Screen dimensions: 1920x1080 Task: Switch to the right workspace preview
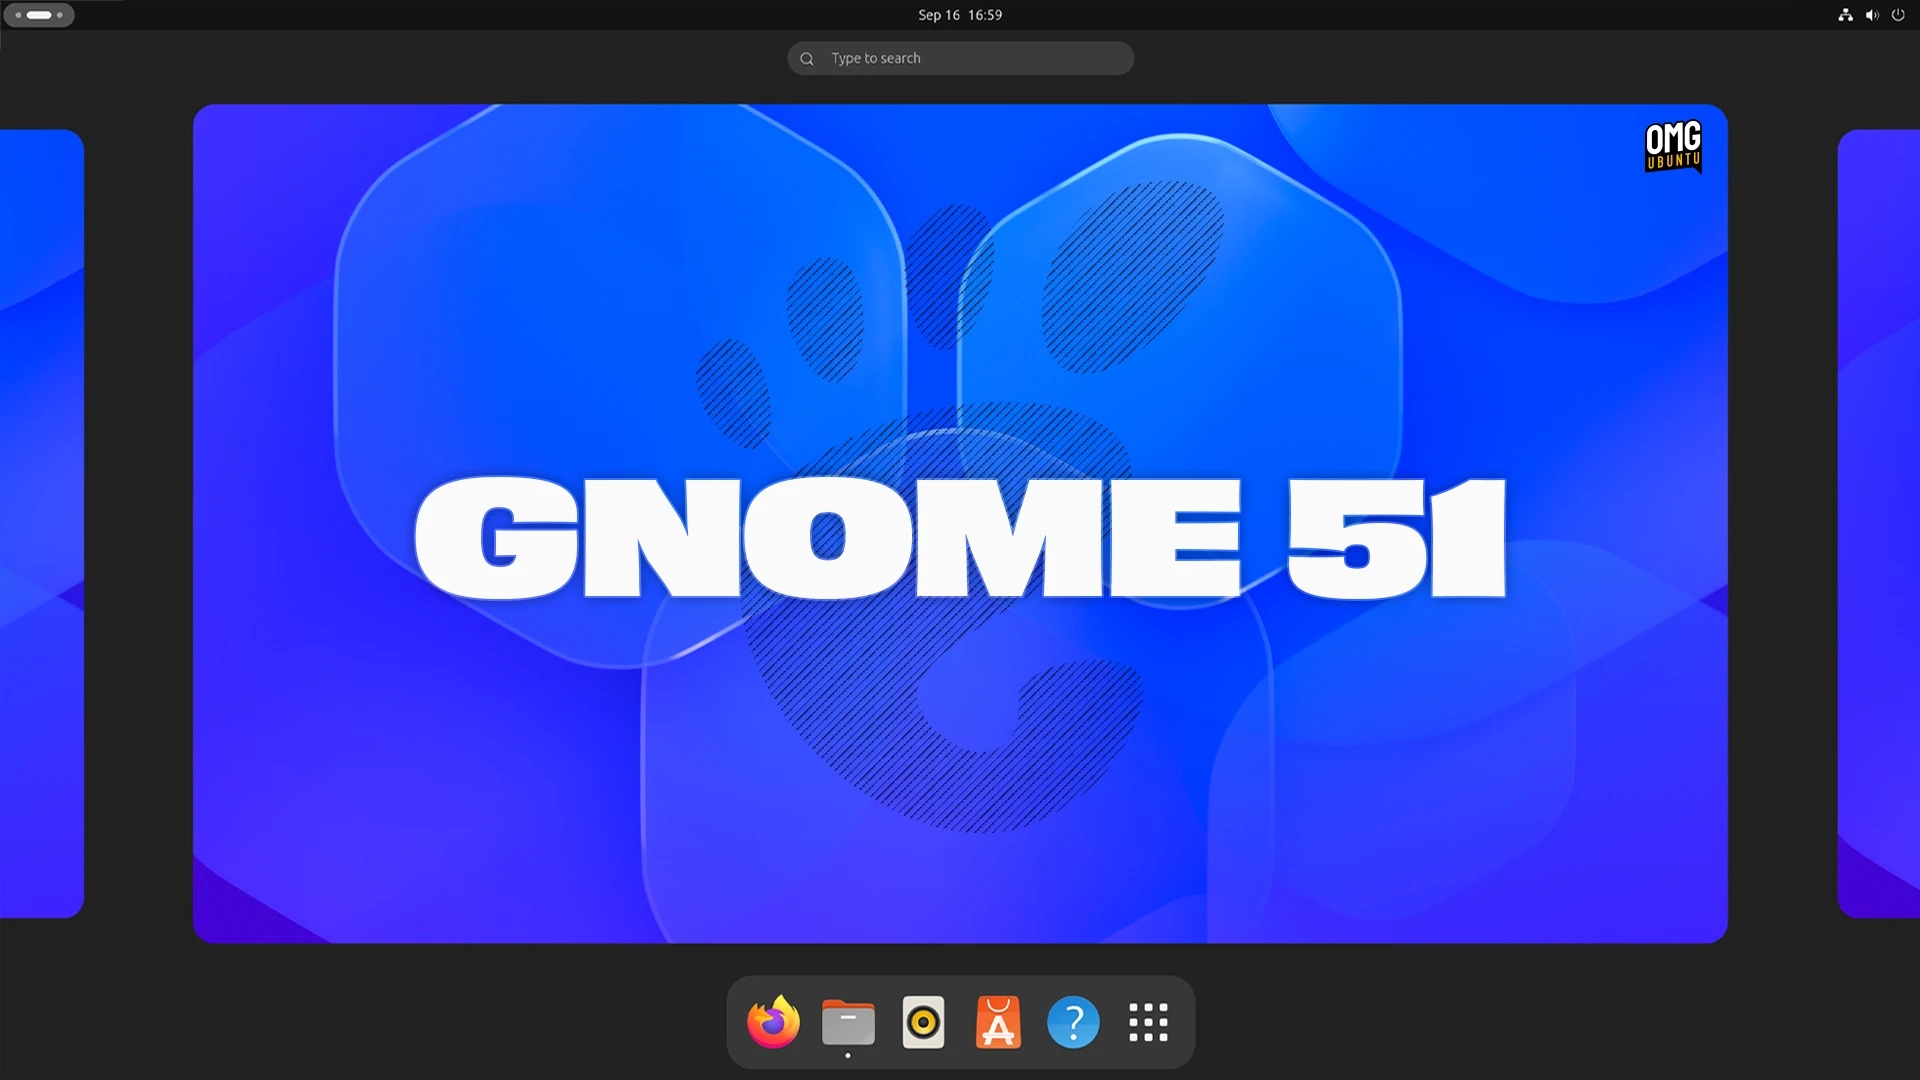(1879, 523)
